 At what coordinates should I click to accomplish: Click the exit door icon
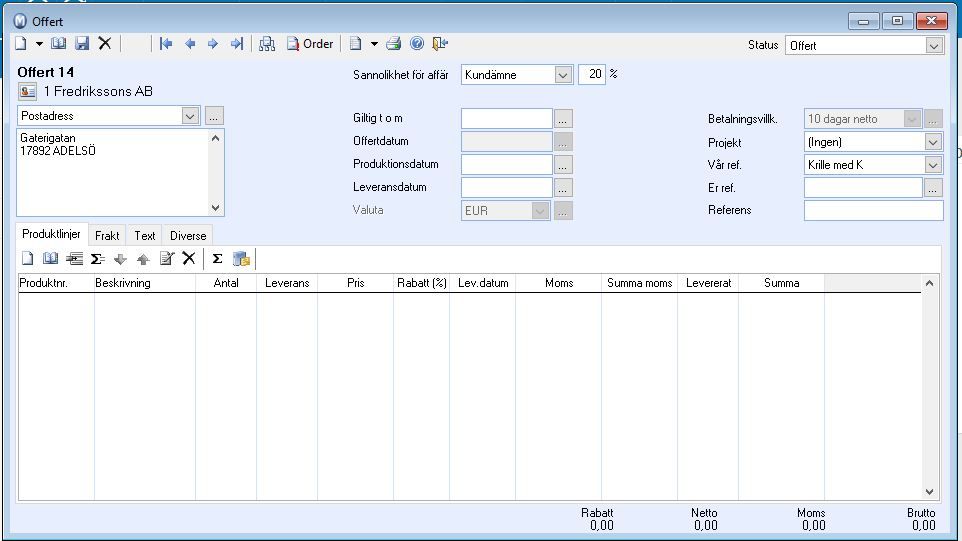[x=440, y=44]
